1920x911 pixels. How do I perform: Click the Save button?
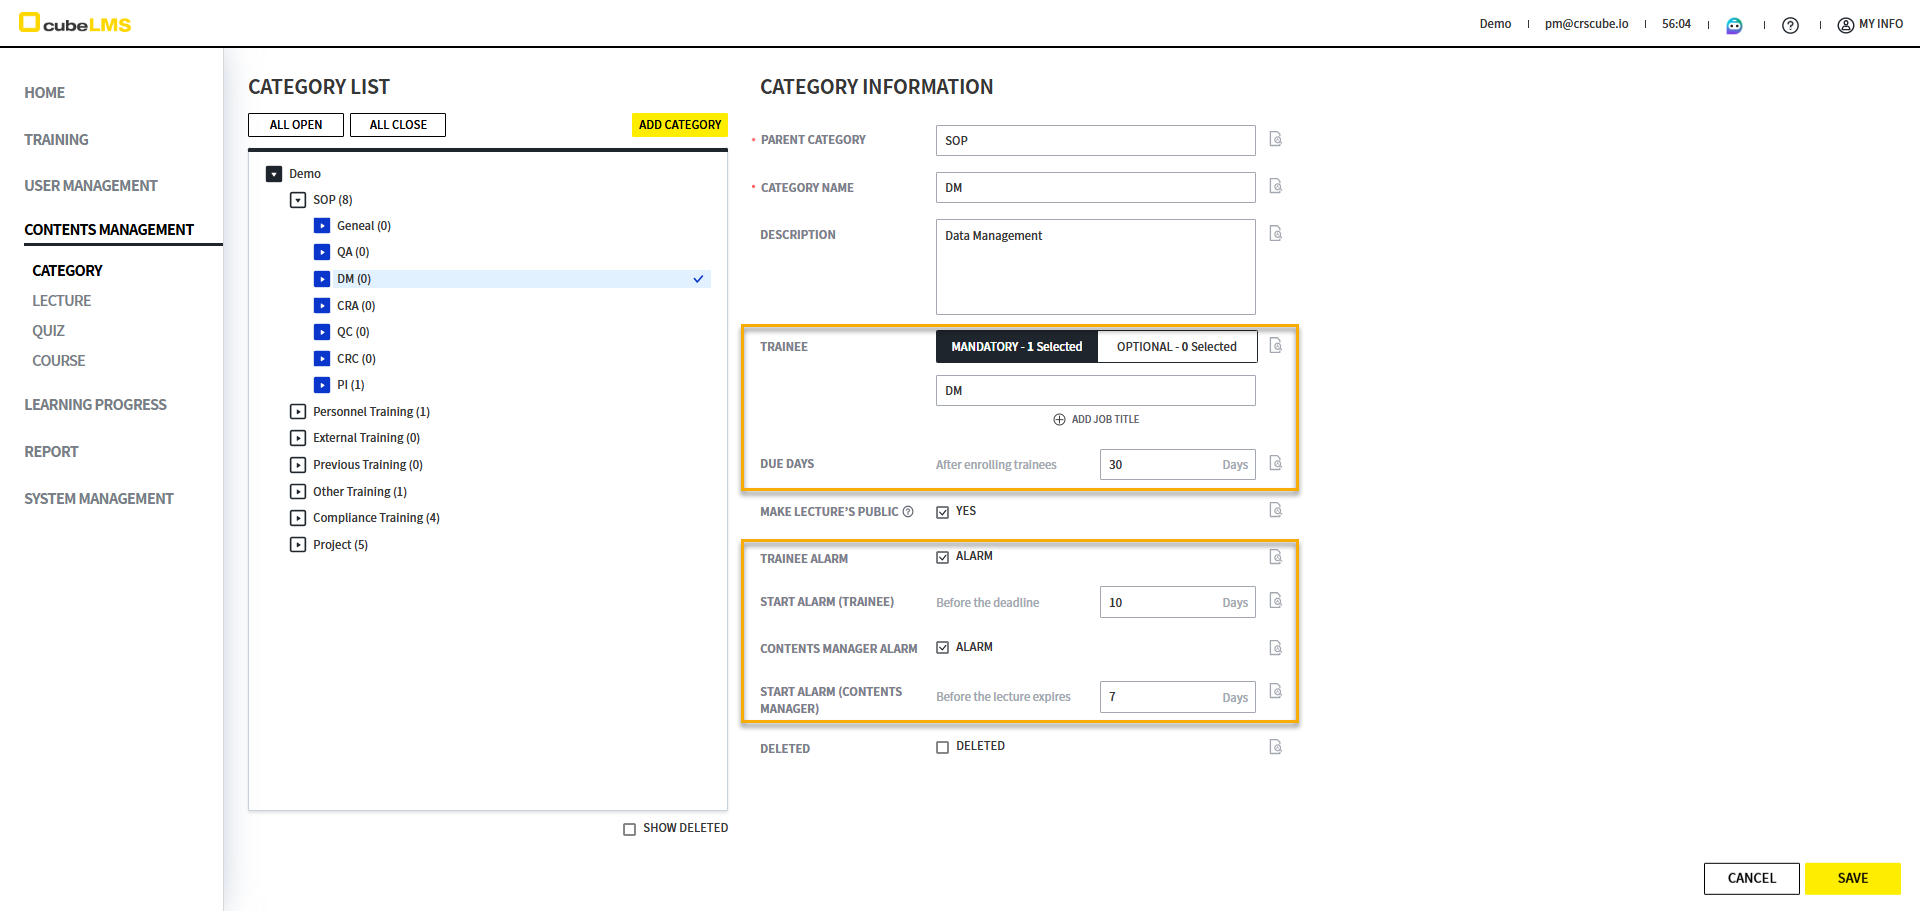pyautogui.click(x=1852, y=878)
